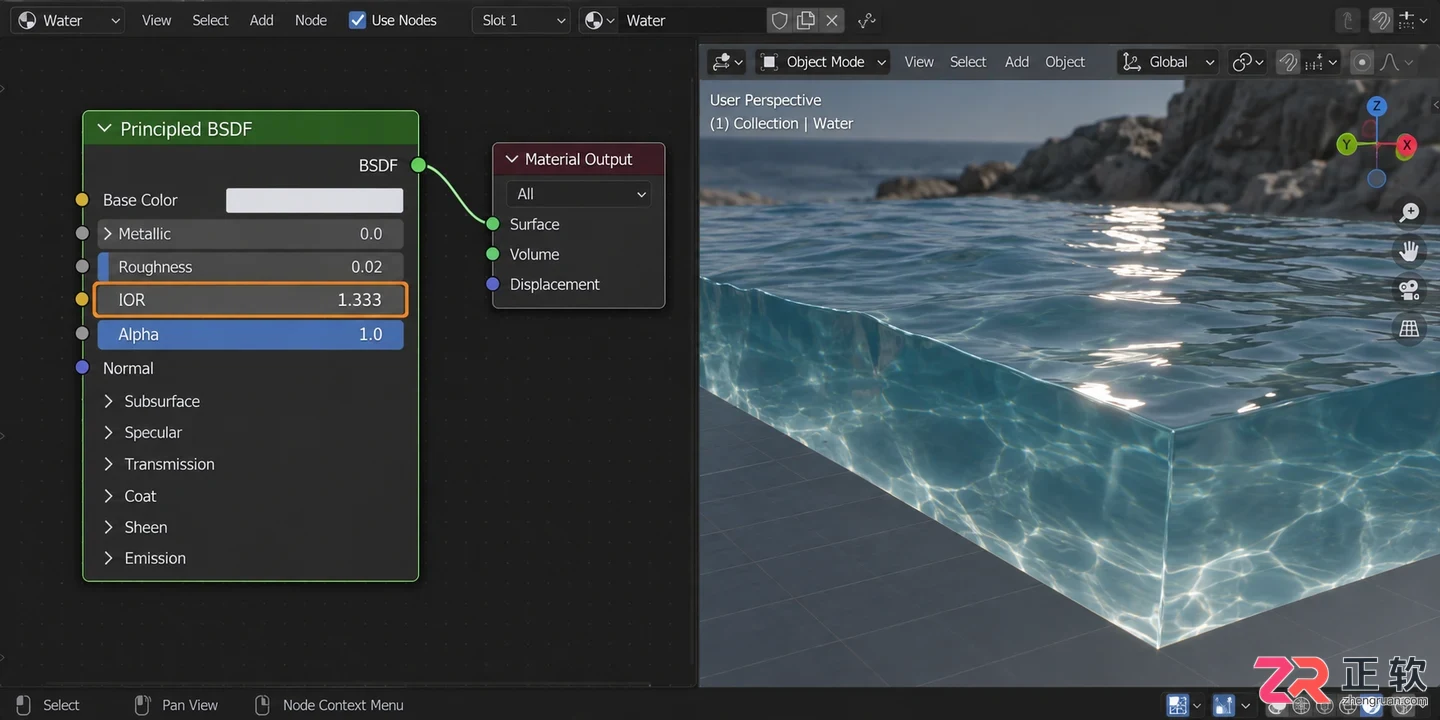Click the "User Perspective" viewport label
The width and height of the screenshot is (1440, 720).
tap(765, 100)
